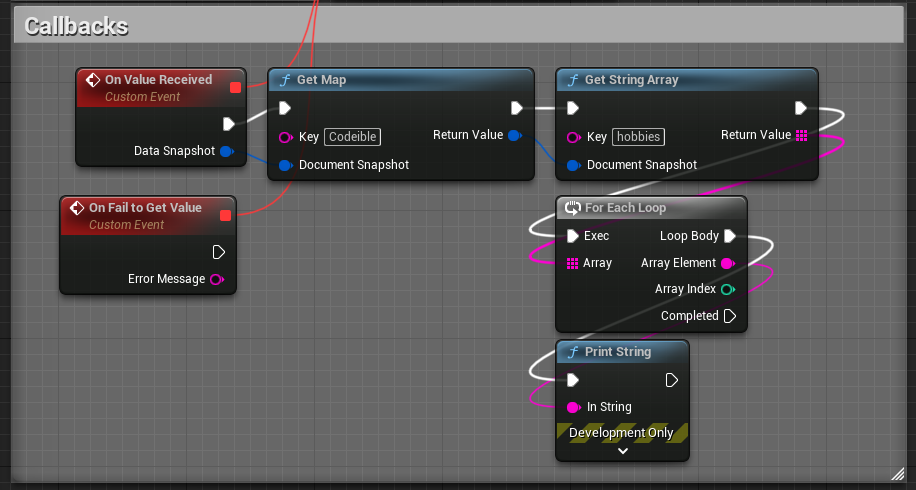Click Get String Array exec output pin

point(801,108)
